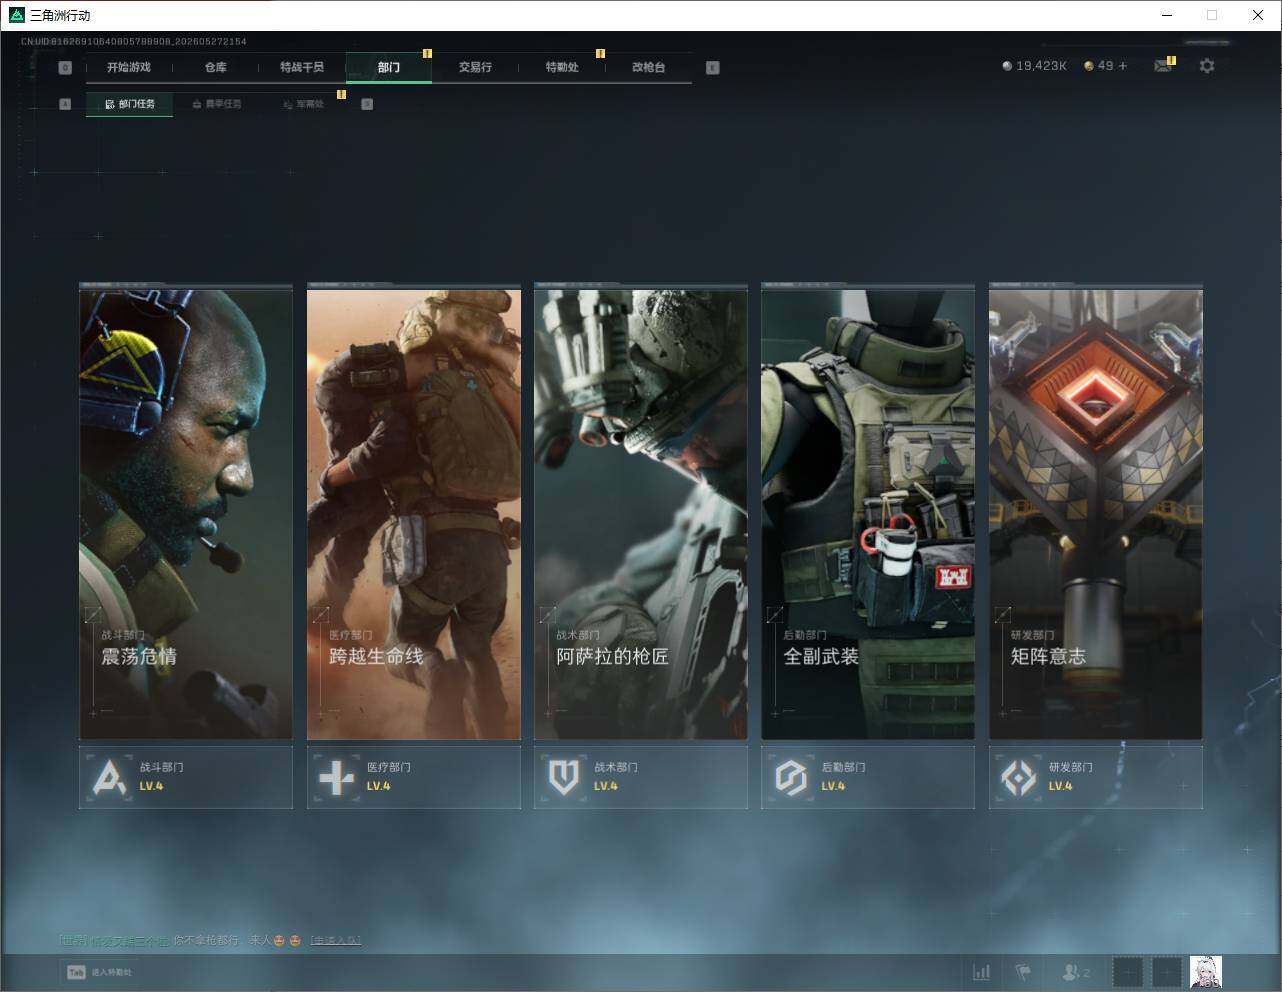This screenshot has height=992, width=1282.
Task: Open the 全副武装 mission card
Action: click(x=868, y=513)
